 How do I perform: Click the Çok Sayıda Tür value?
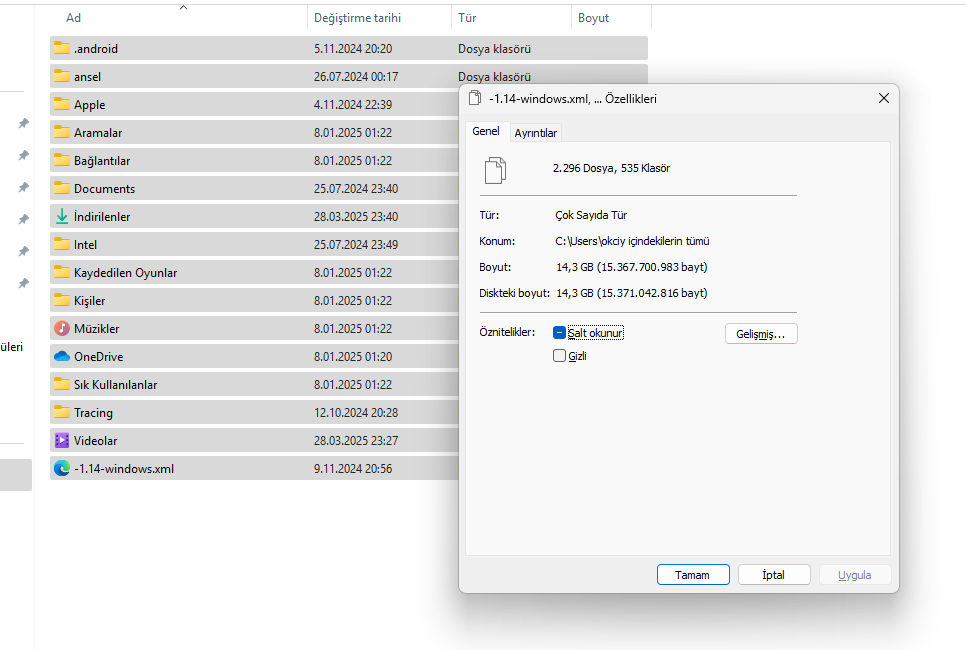(x=591, y=215)
